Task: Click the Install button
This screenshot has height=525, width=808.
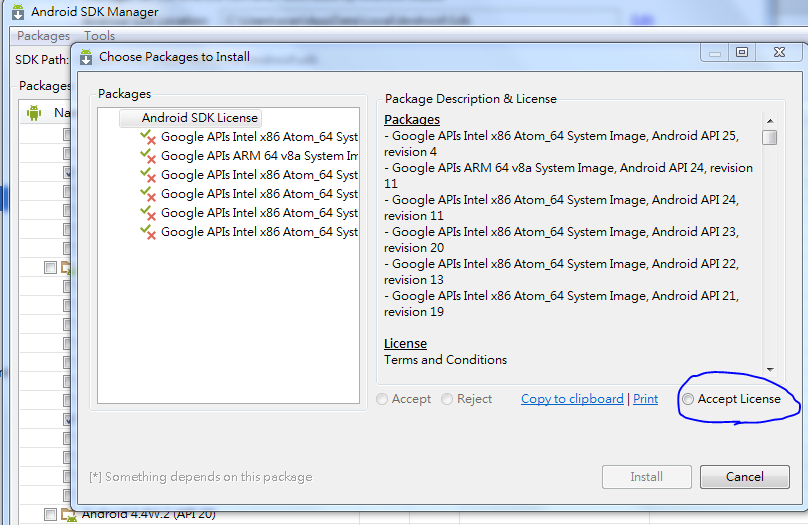Action: (x=646, y=477)
